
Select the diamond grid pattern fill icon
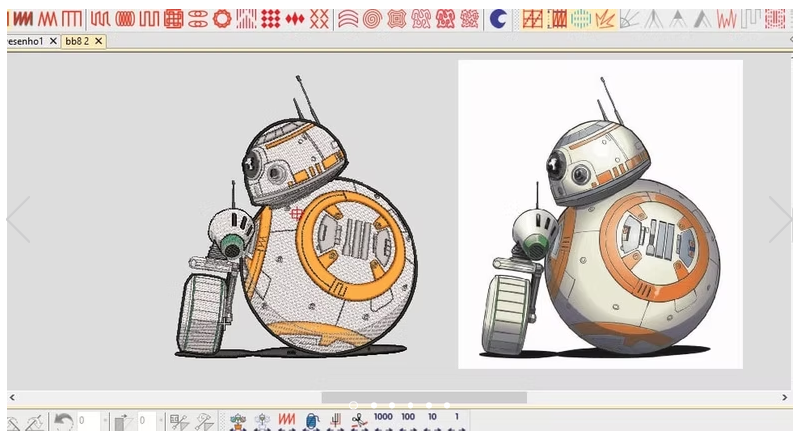tap(271, 19)
